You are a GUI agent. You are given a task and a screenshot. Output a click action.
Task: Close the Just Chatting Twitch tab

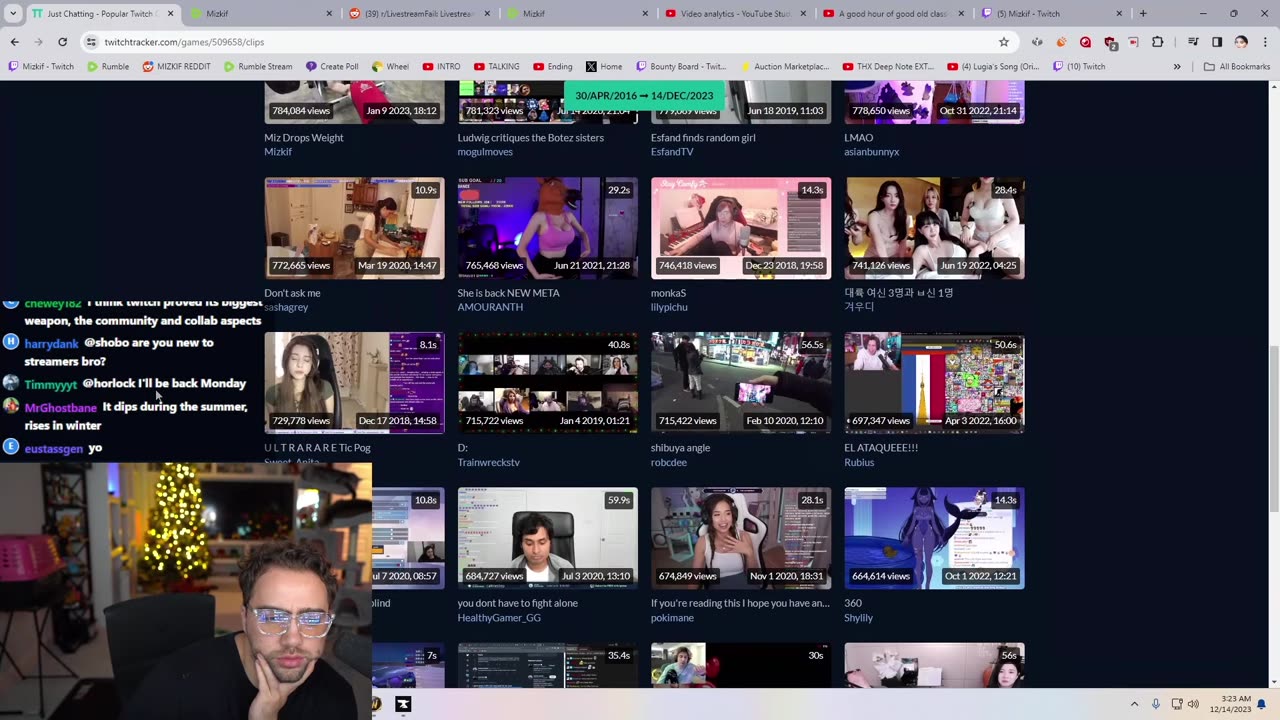[170, 14]
